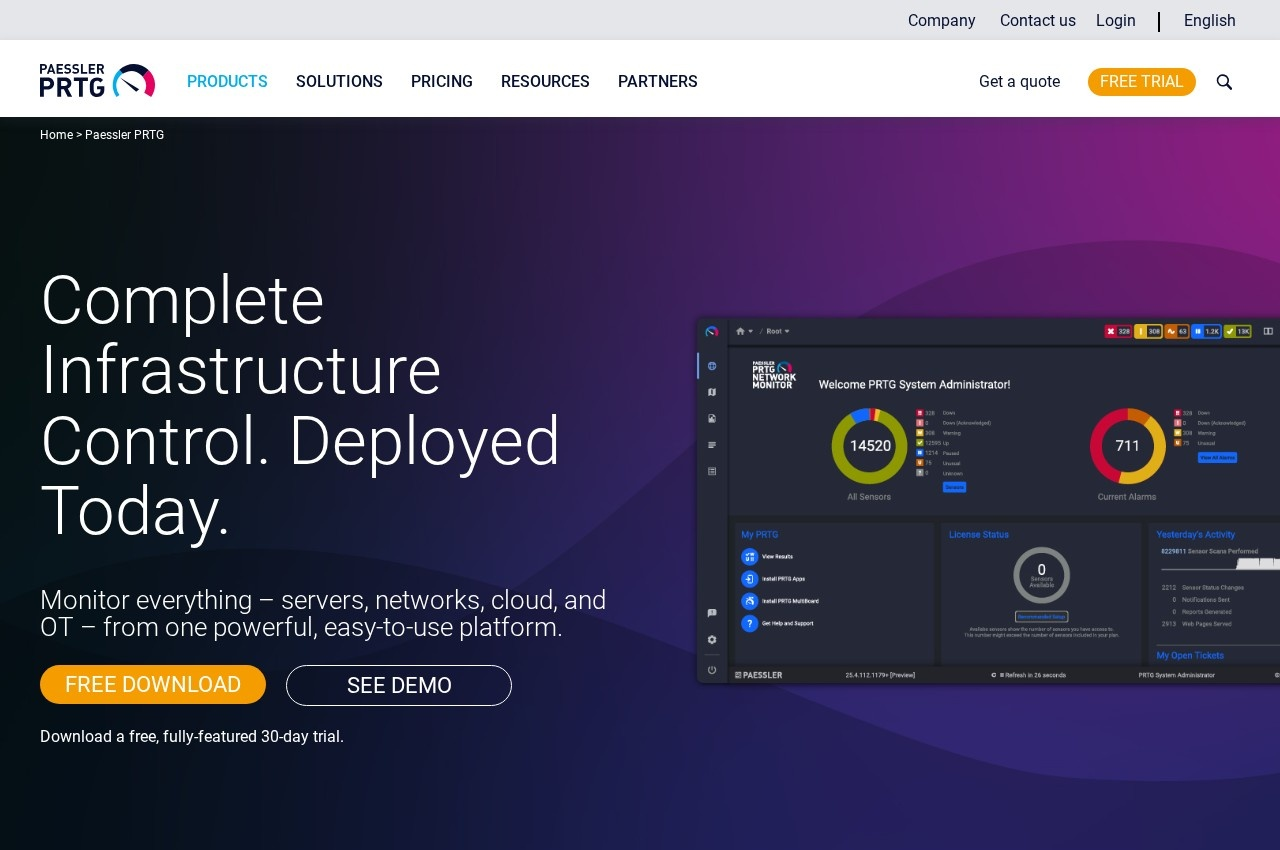Click the 25.4.112.1179+ version text
The height and width of the screenshot is (850, 1280).
[x=882, y=676]
